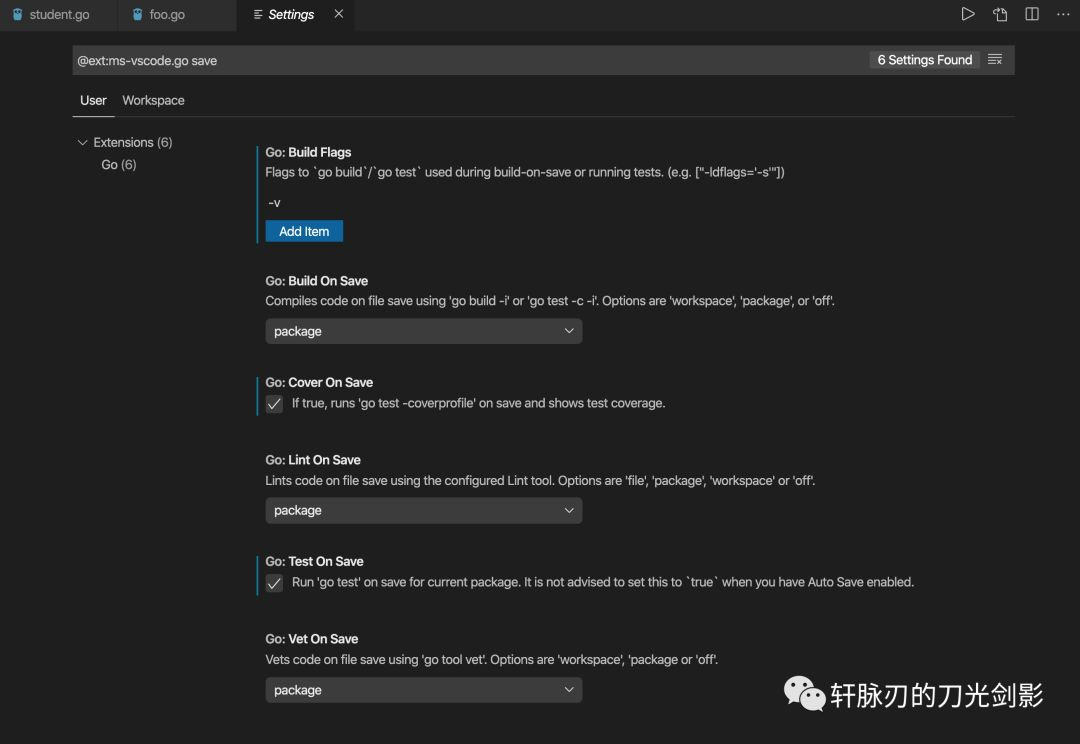Clear the settings search filter icon

[x=995, y=59]
